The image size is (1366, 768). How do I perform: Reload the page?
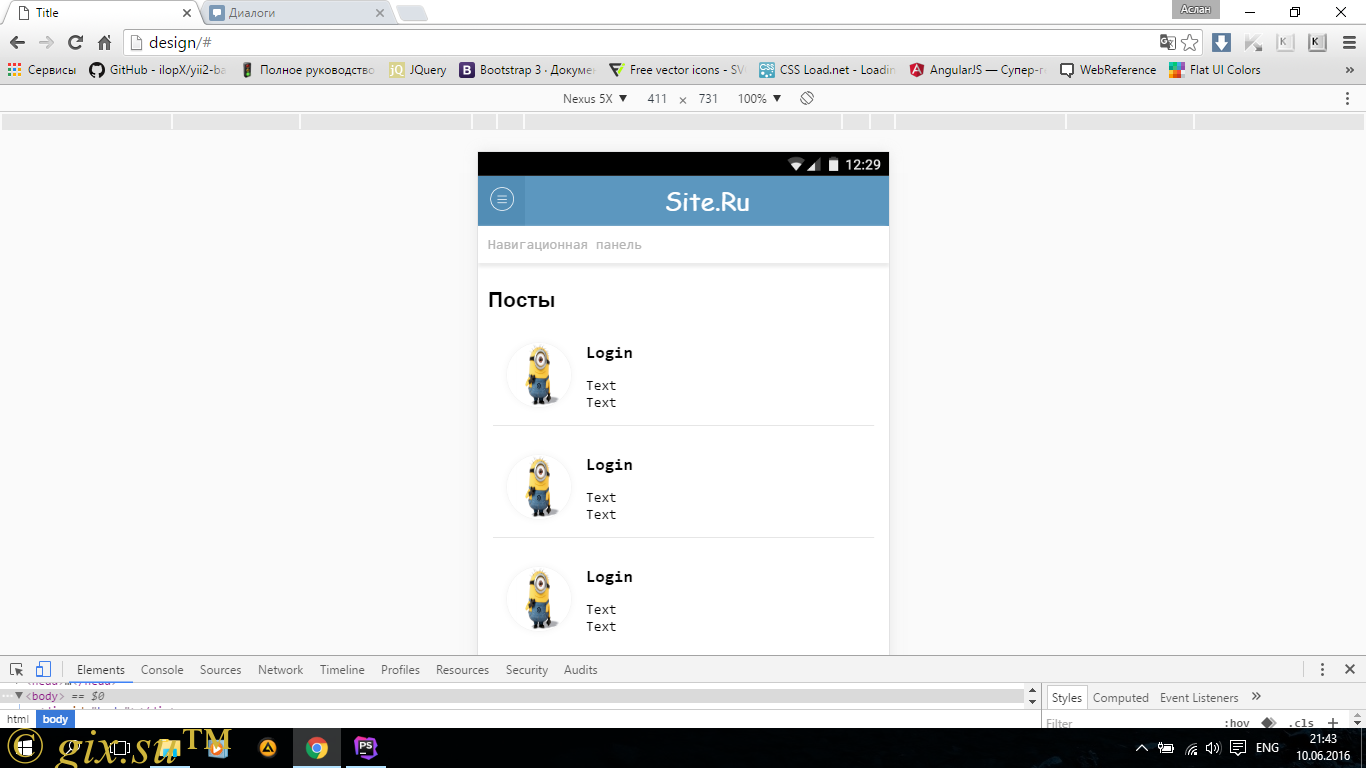click(x=75, y=42)
